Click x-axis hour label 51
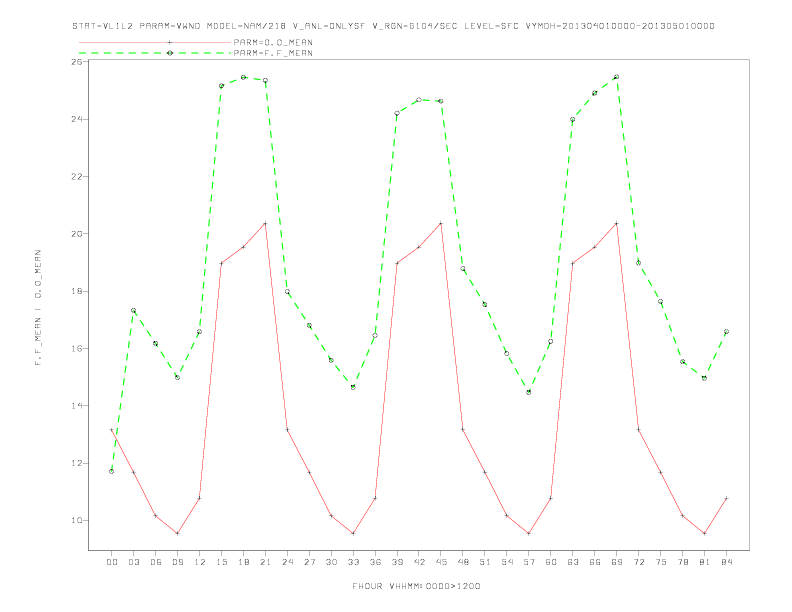 [485, 562]
